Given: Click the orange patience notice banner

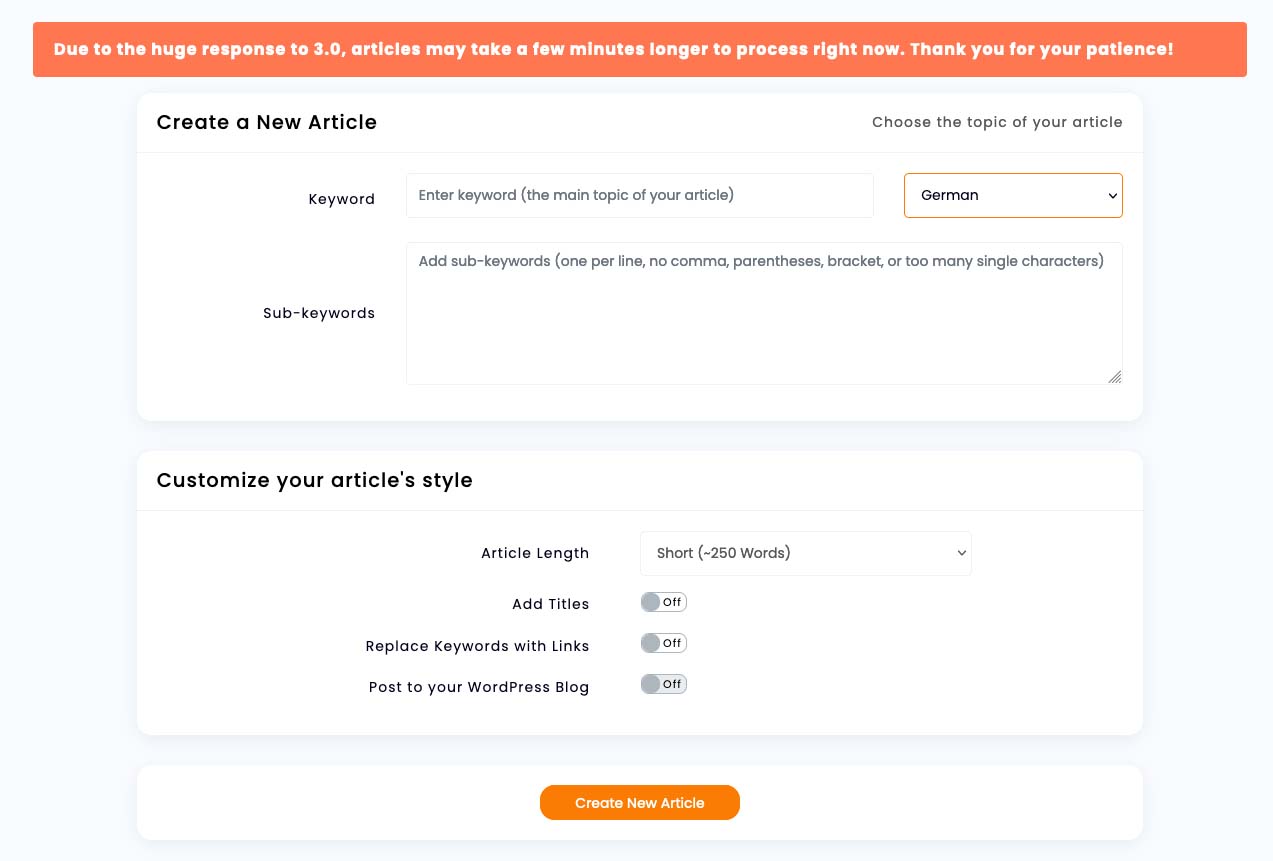Looking at the screenshot, I should pyautogui.click(x=639, y=49).
